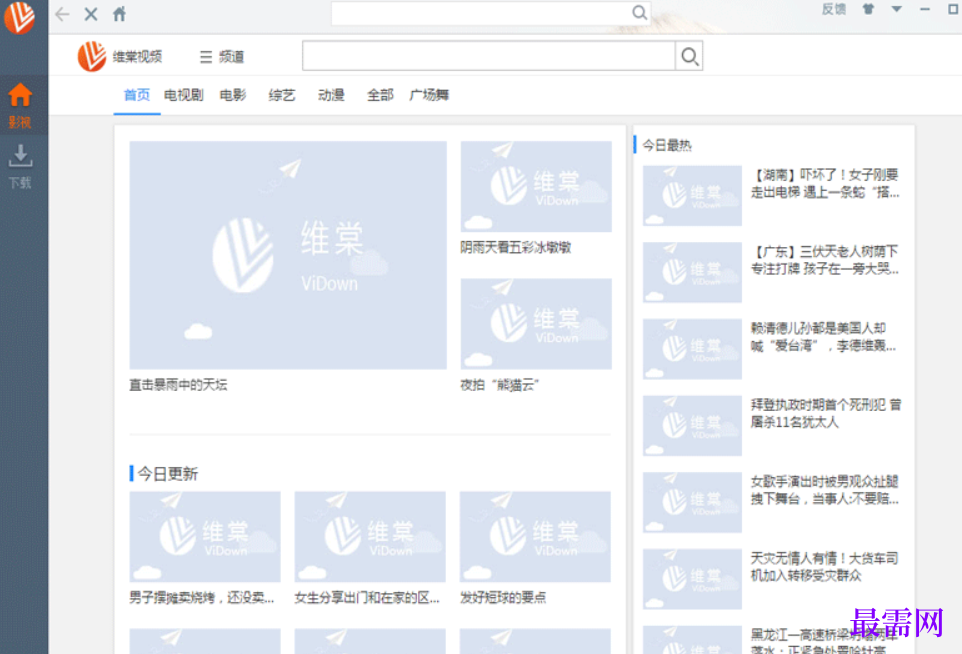The image size is (962, 654).
Task: Click the main search magnifier button
Action: [689, 56]
